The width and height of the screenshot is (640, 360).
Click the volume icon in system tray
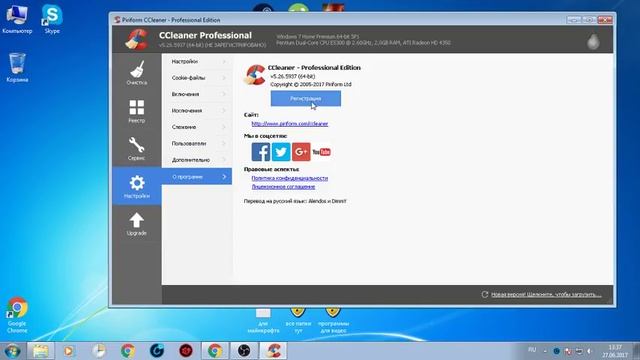[x=590, y=351]
